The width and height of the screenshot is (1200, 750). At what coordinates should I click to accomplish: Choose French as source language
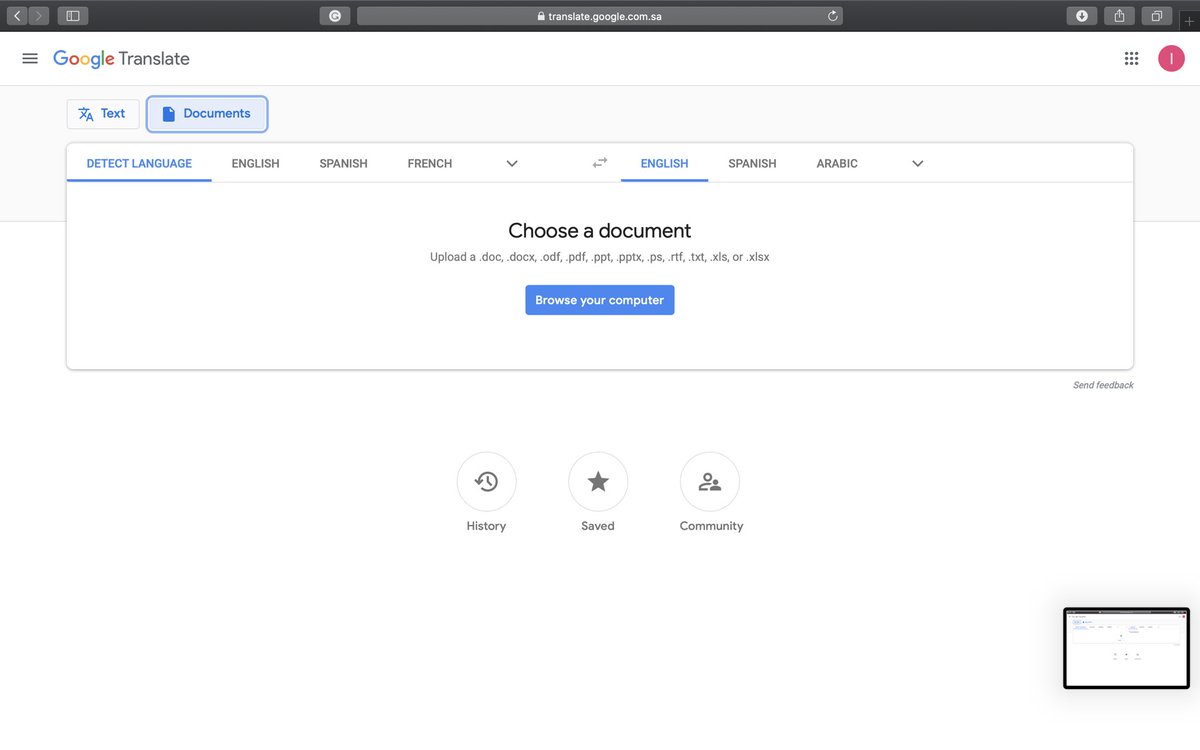coord(430,163)
